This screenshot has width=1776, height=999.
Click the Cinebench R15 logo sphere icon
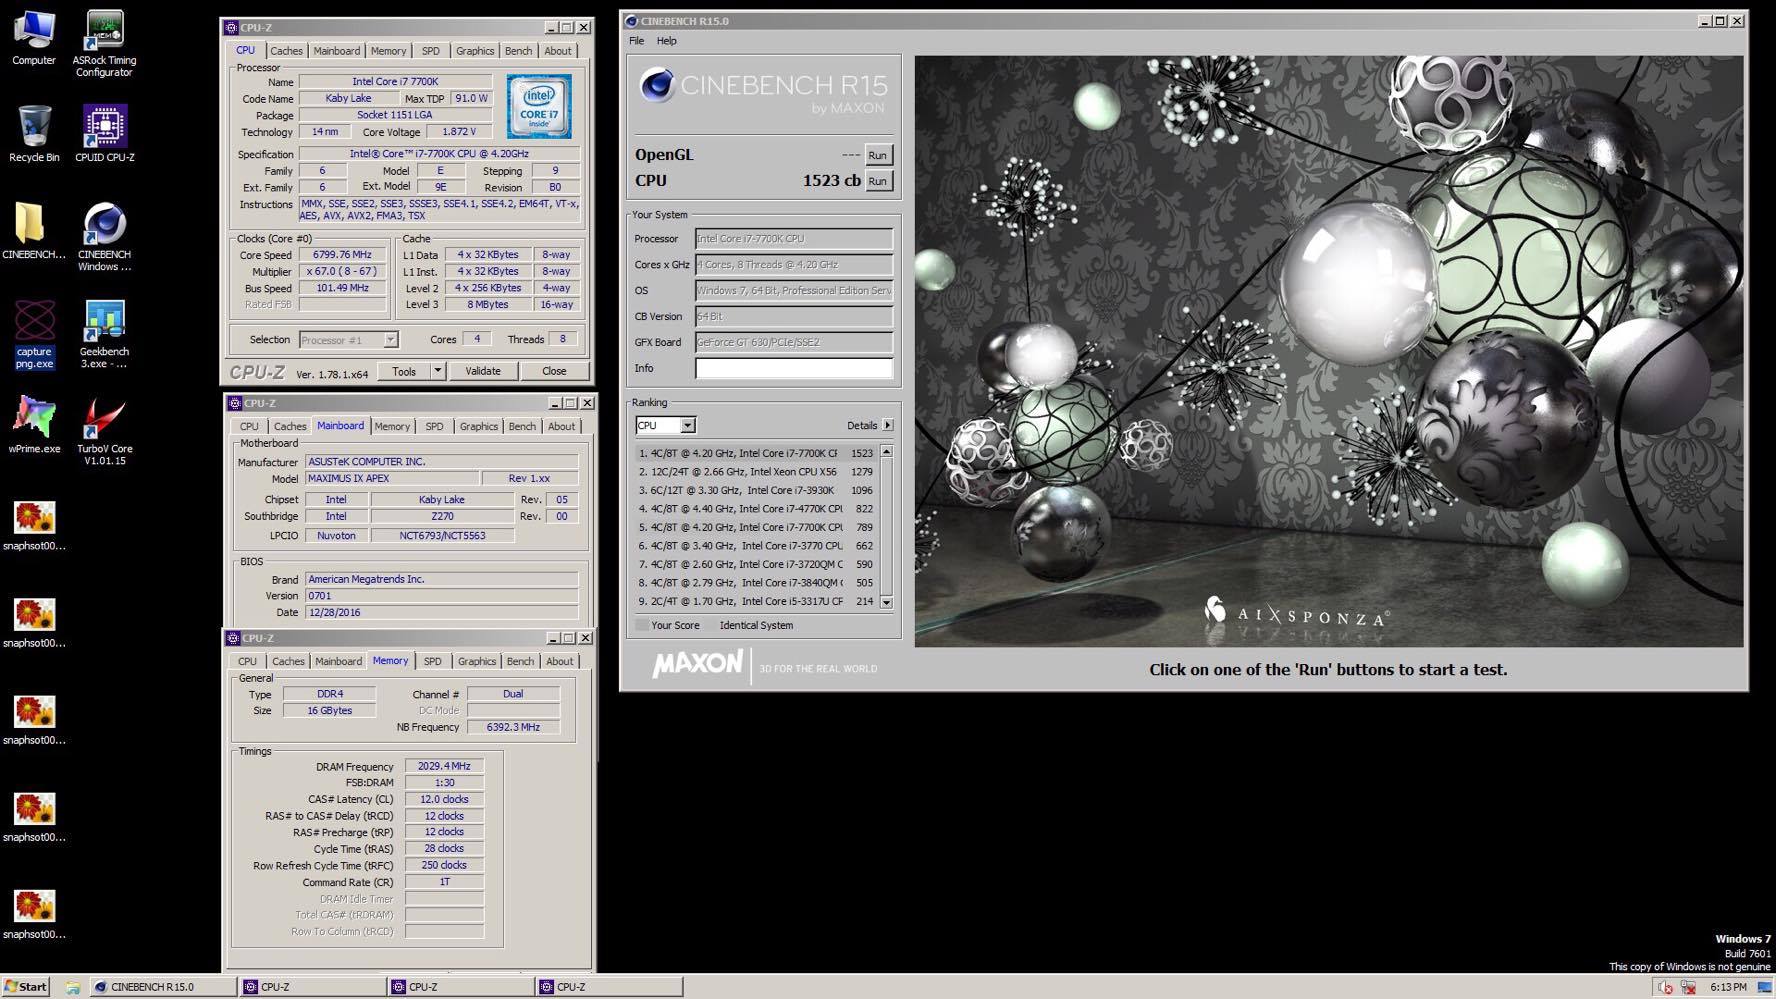(x=657, y=86)
